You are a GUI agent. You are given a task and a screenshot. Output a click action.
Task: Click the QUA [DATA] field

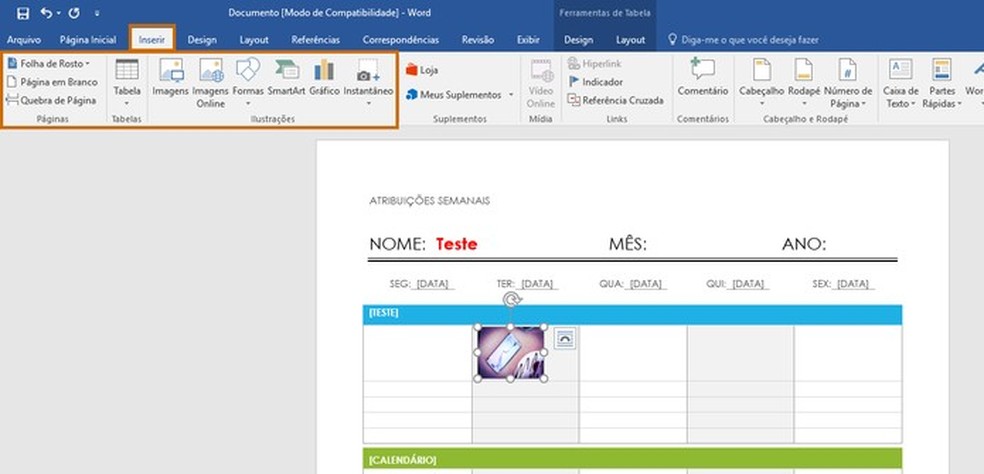coord(633,284)
